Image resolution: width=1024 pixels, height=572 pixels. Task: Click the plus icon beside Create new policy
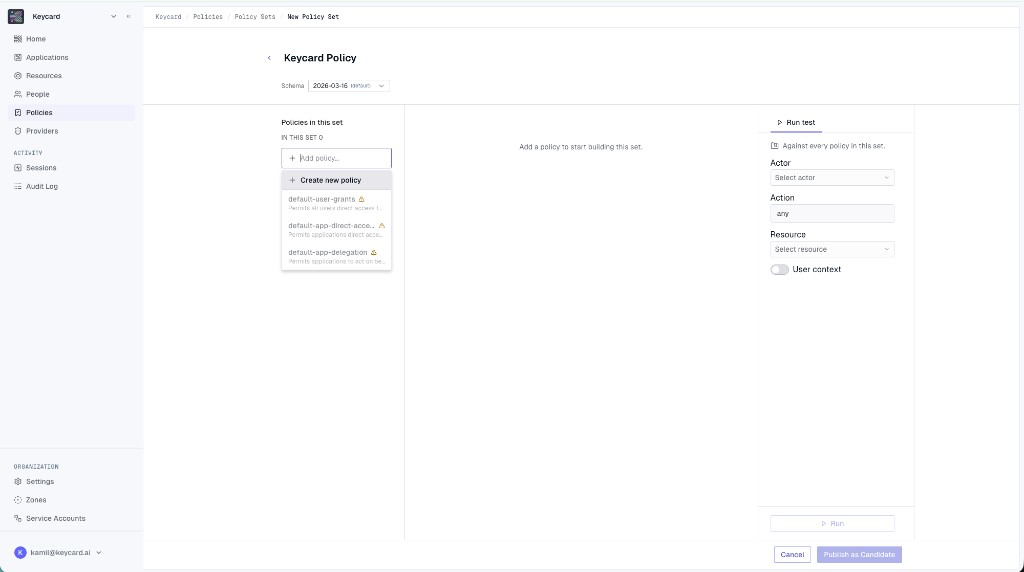coord(292,180)
